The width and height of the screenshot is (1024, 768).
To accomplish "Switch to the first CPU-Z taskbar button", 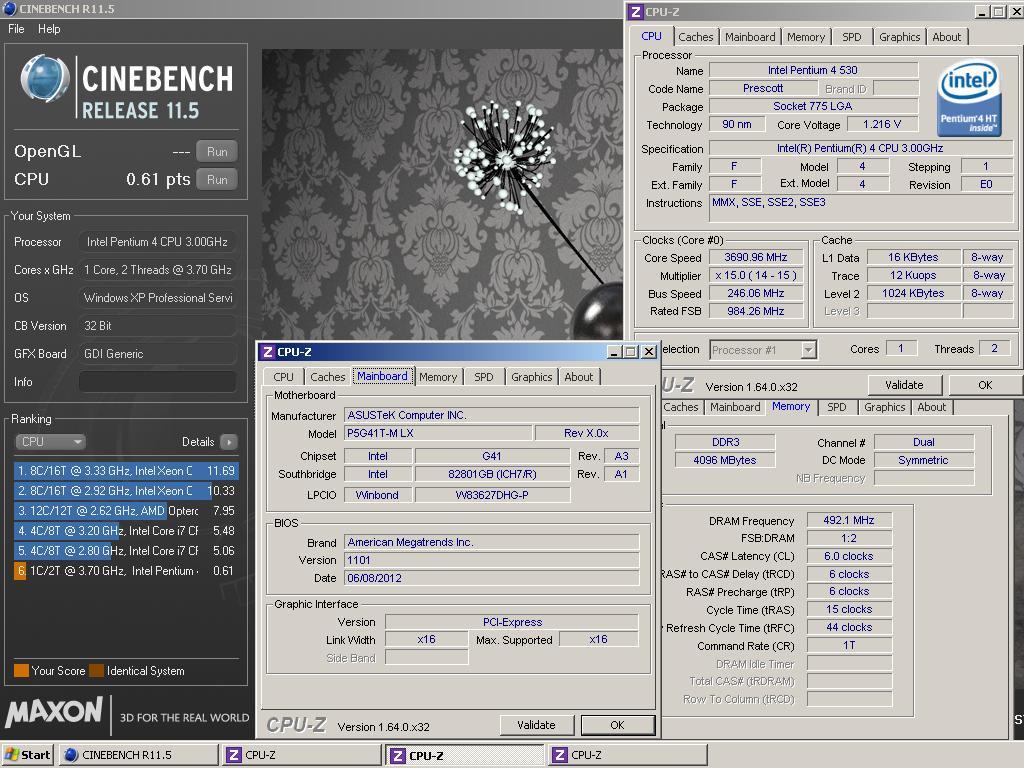I will point(301,755).
